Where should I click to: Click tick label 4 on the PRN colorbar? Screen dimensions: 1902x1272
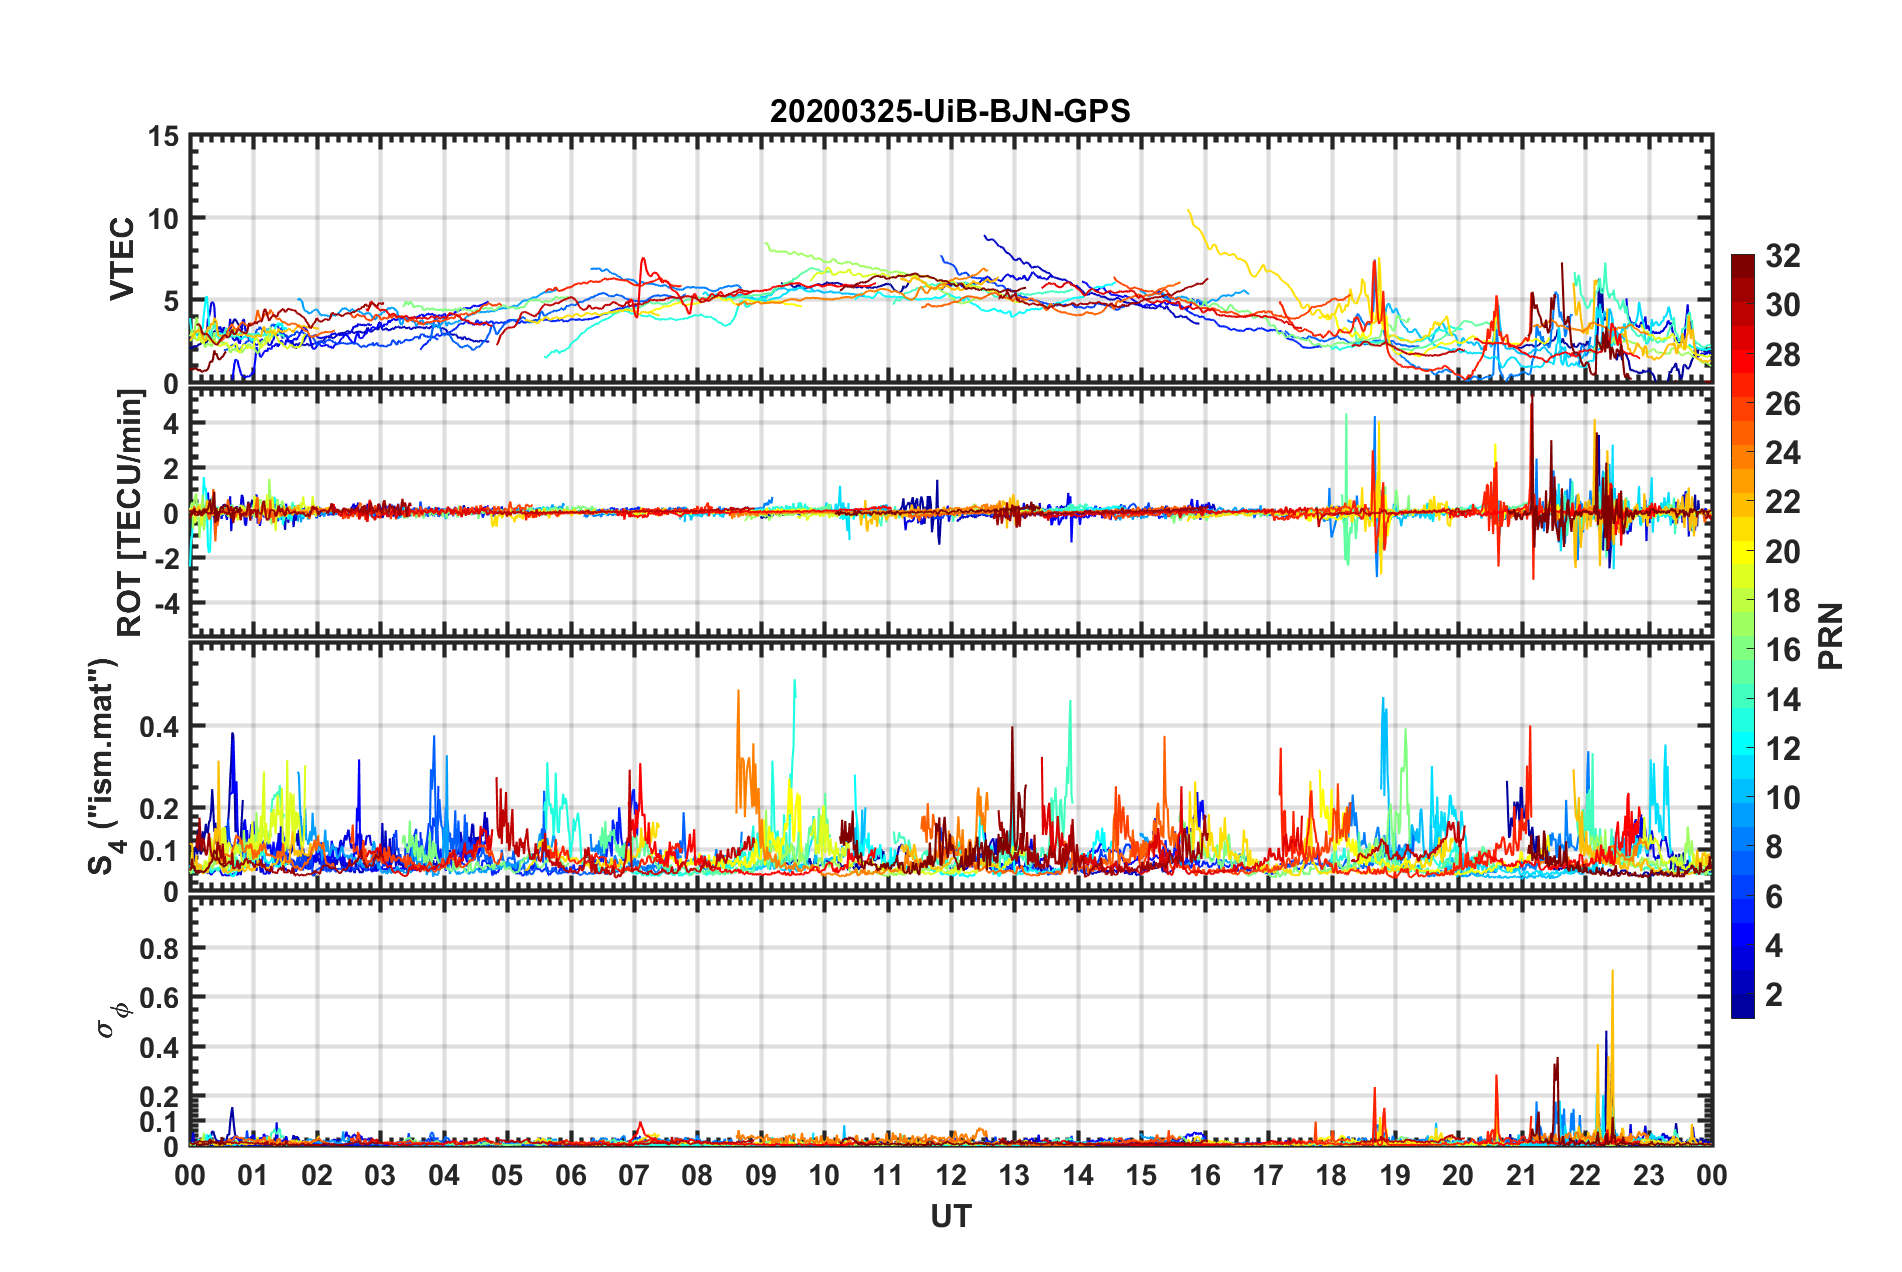click(x=1774, y=946)
